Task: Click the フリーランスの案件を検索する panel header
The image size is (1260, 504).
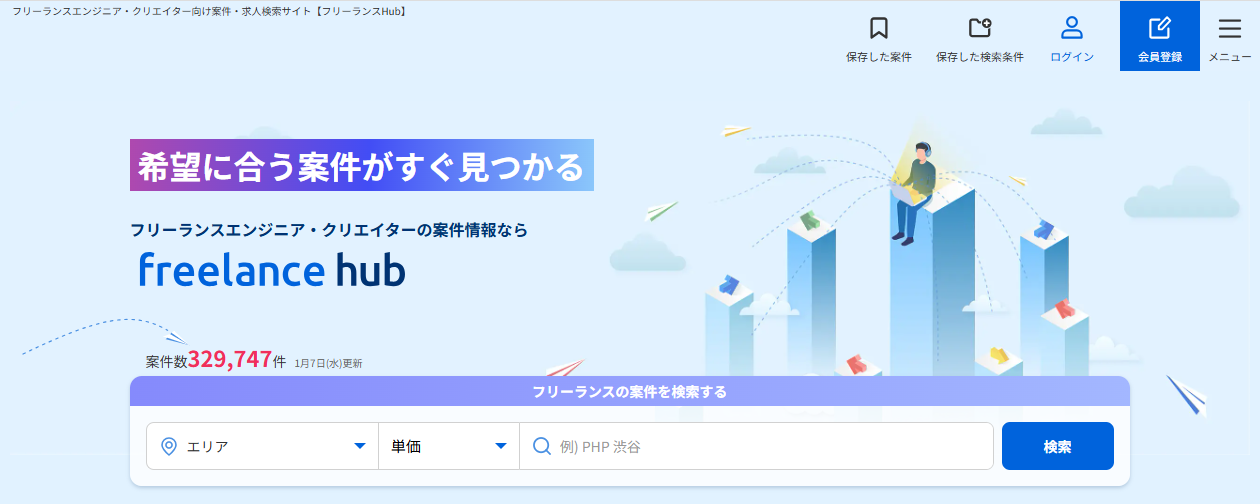Action: (x=629, y=391)
